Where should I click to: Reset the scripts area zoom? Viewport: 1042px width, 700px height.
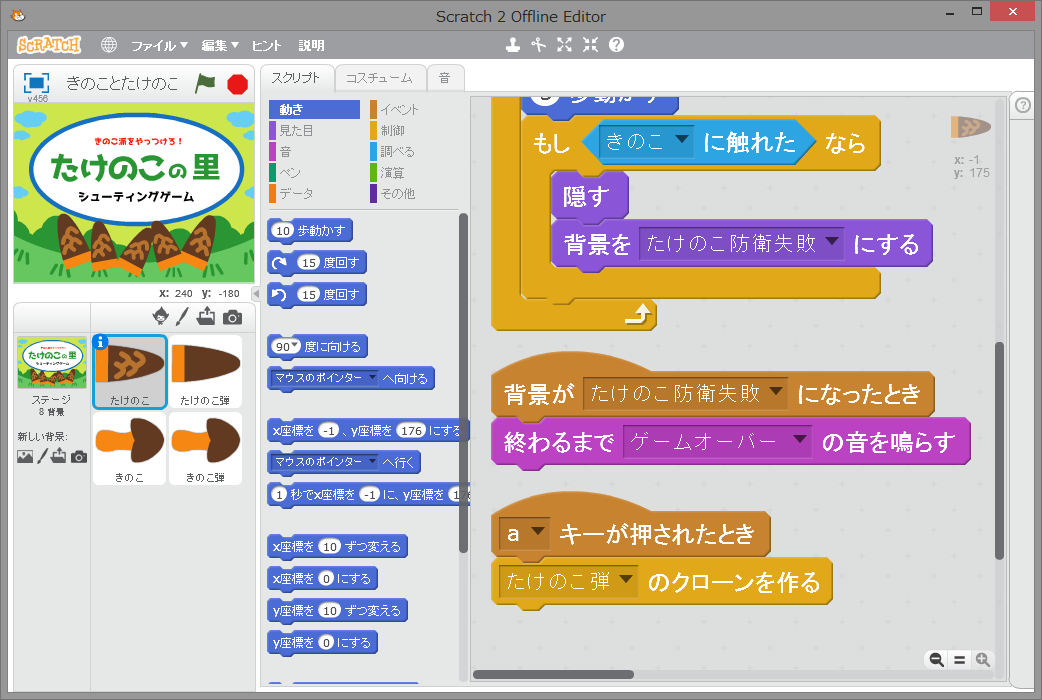pos(960,659)
